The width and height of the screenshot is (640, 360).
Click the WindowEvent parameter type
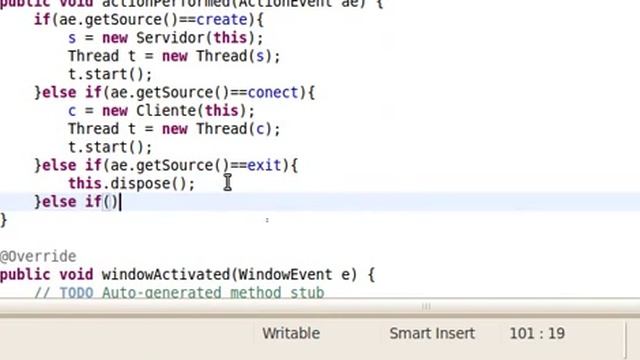285,274
